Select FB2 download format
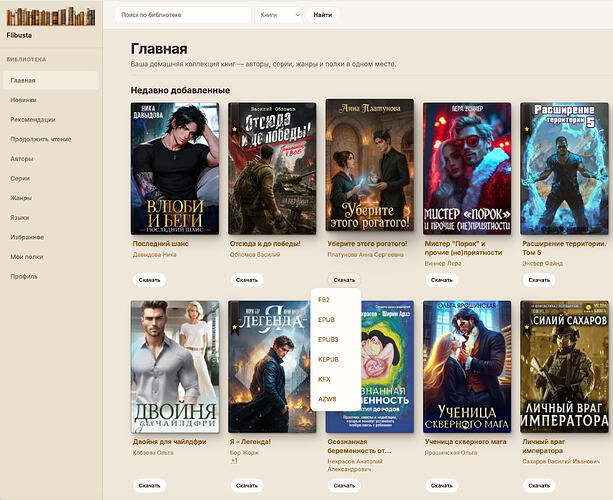This screenshot has height=500, width=613. point(335,300)
